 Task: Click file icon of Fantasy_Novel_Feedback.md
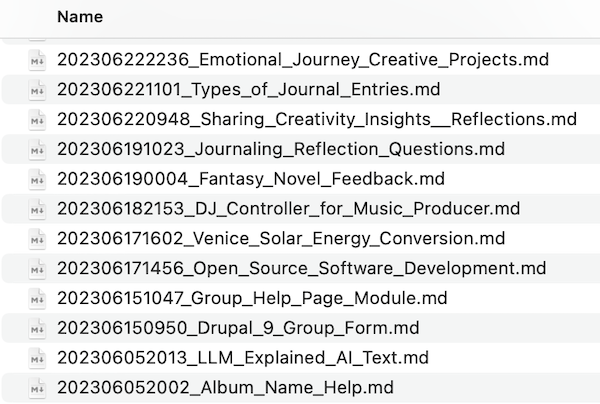pyautogui.click(x=38, y=179)
